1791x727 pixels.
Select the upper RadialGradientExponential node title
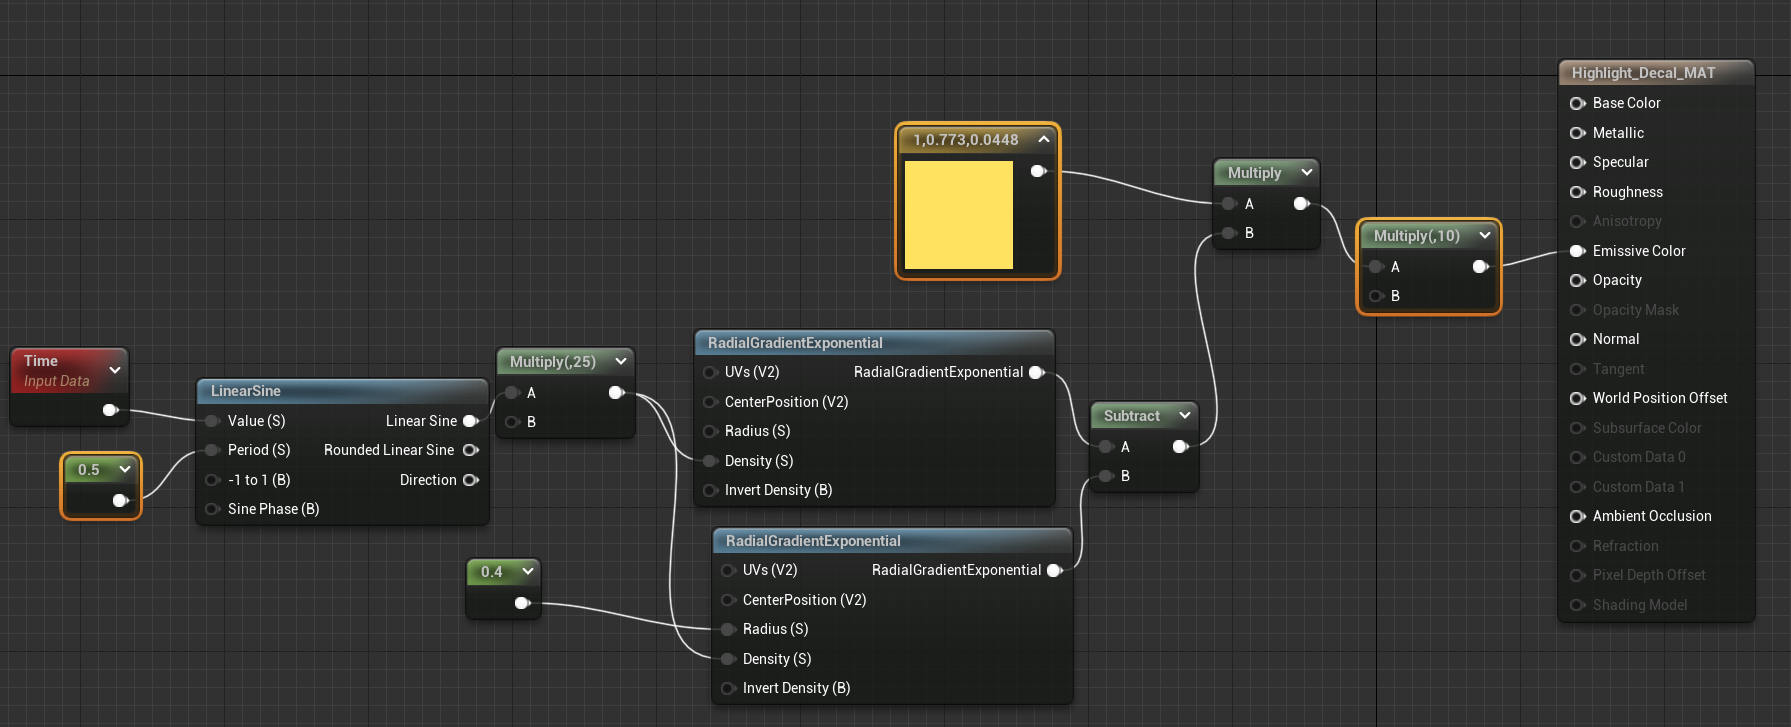pyautogui.click(x=795, y=343)
